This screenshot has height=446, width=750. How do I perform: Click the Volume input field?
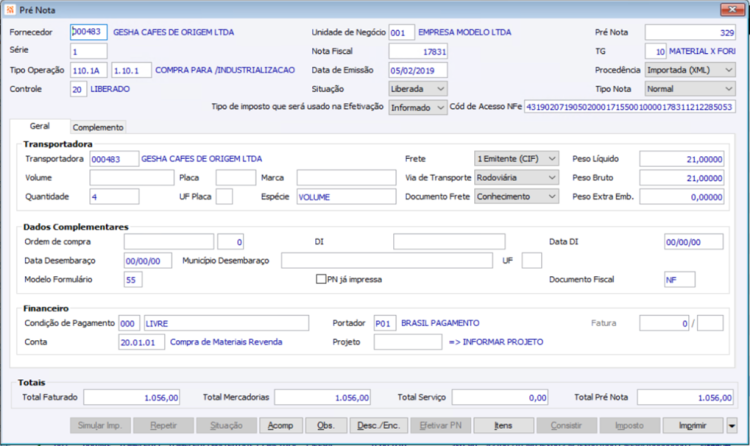(x=132, y=178)
